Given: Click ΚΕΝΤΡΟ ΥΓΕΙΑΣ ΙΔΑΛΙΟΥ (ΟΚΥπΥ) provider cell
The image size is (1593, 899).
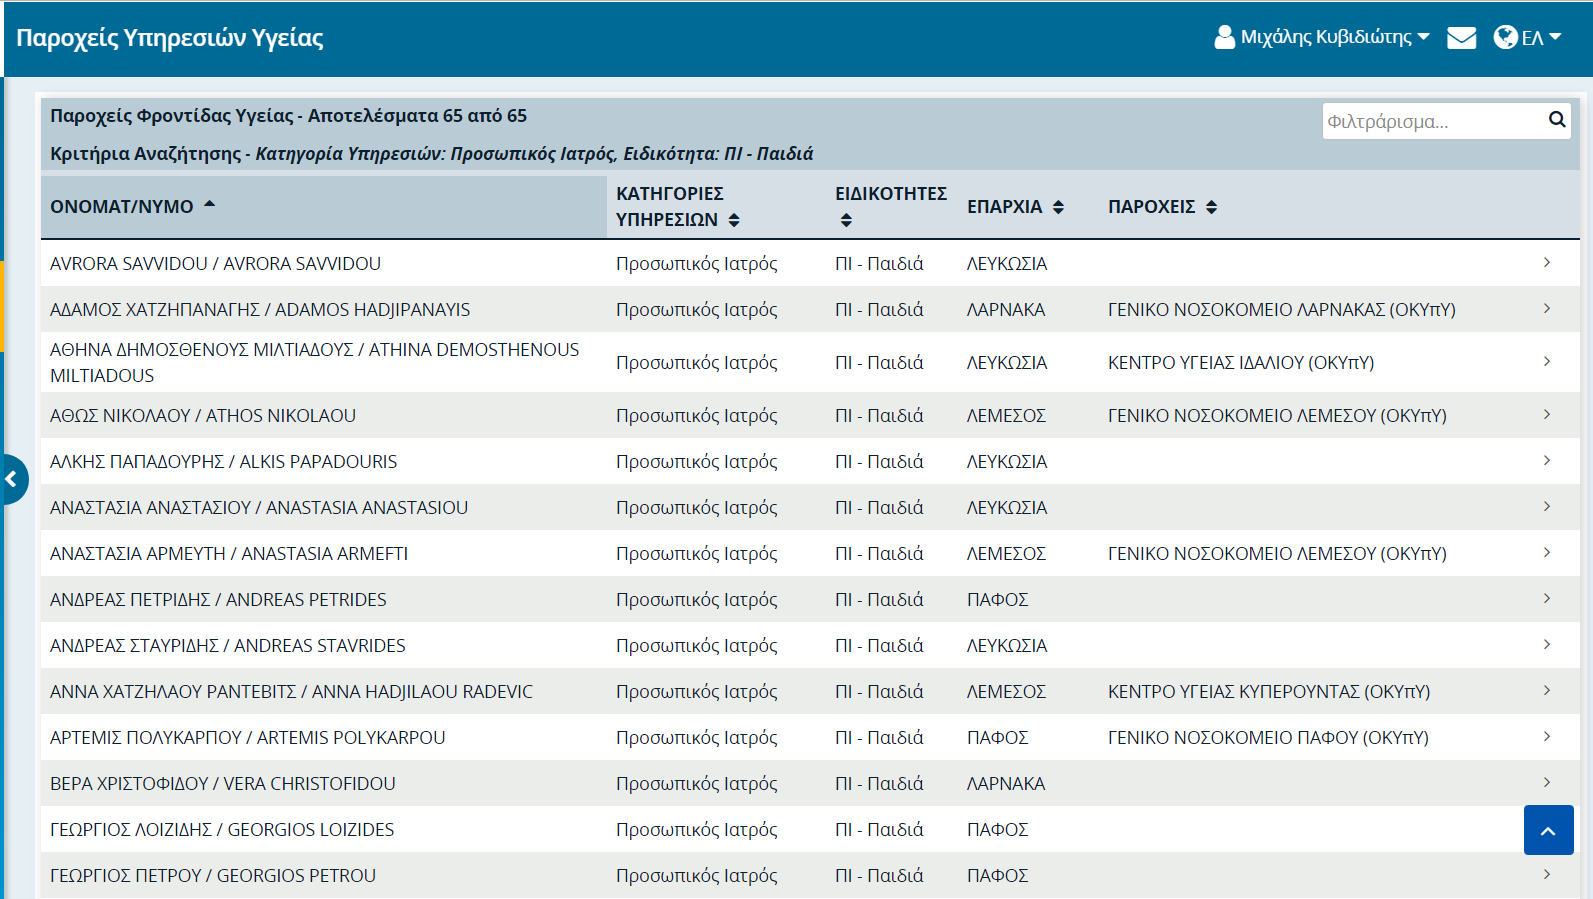Looking at the screenshot, I should 1241,363.
